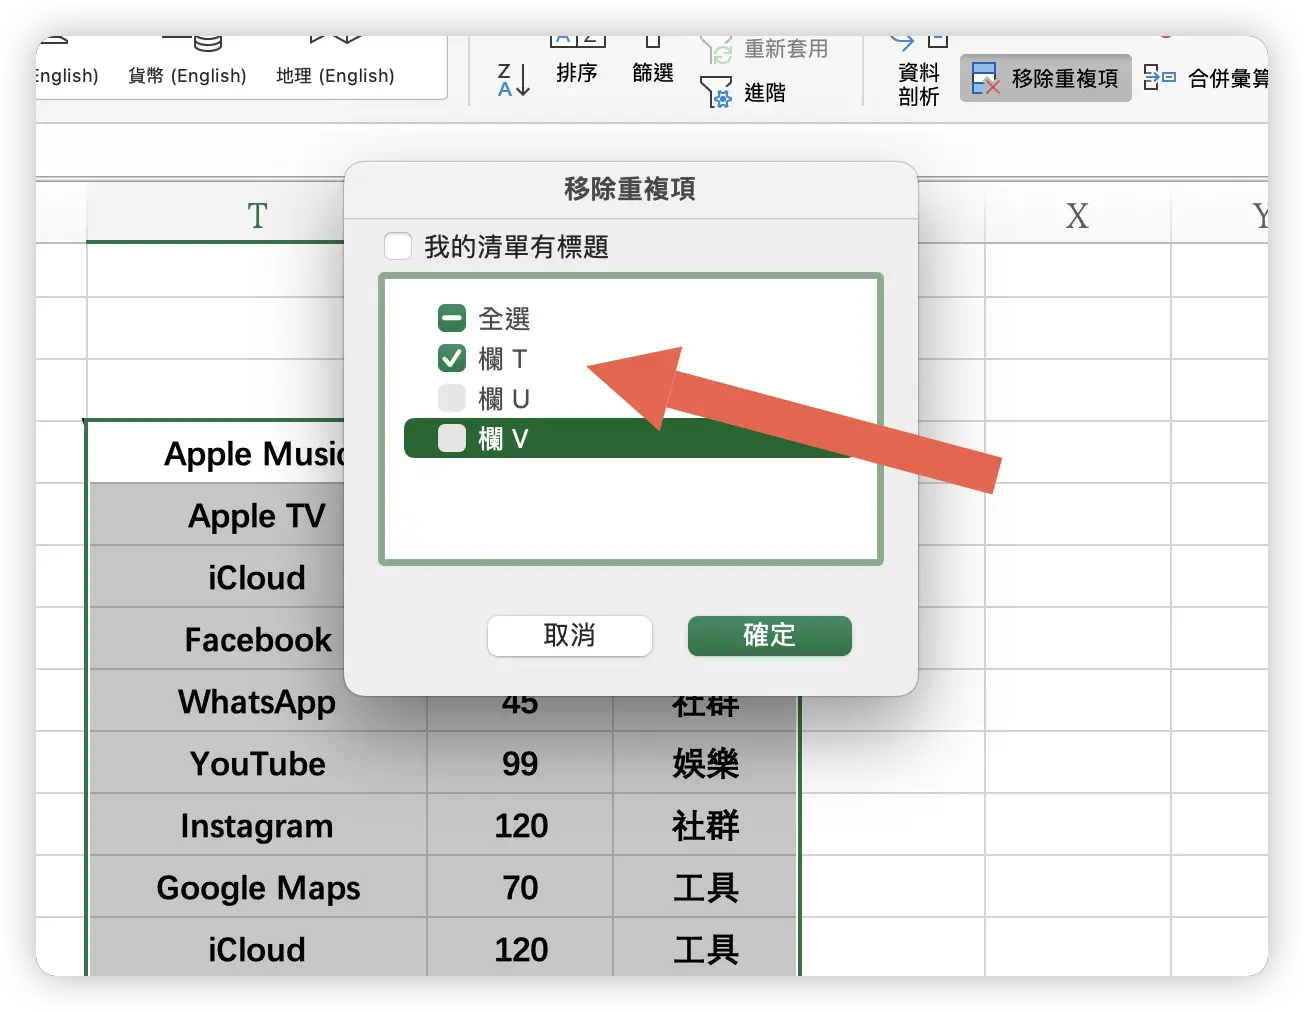Click the cell with value 70

(x=520, y=888)
